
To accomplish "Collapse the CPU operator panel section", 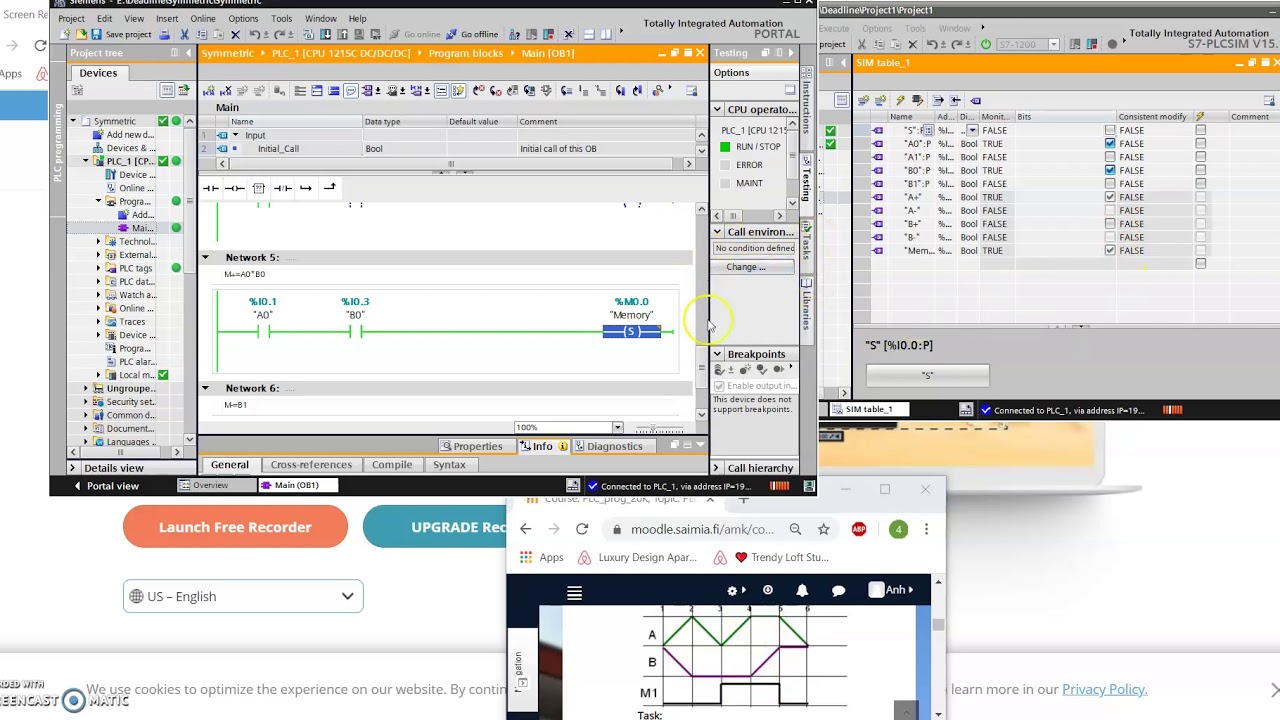I will point(717,109).
